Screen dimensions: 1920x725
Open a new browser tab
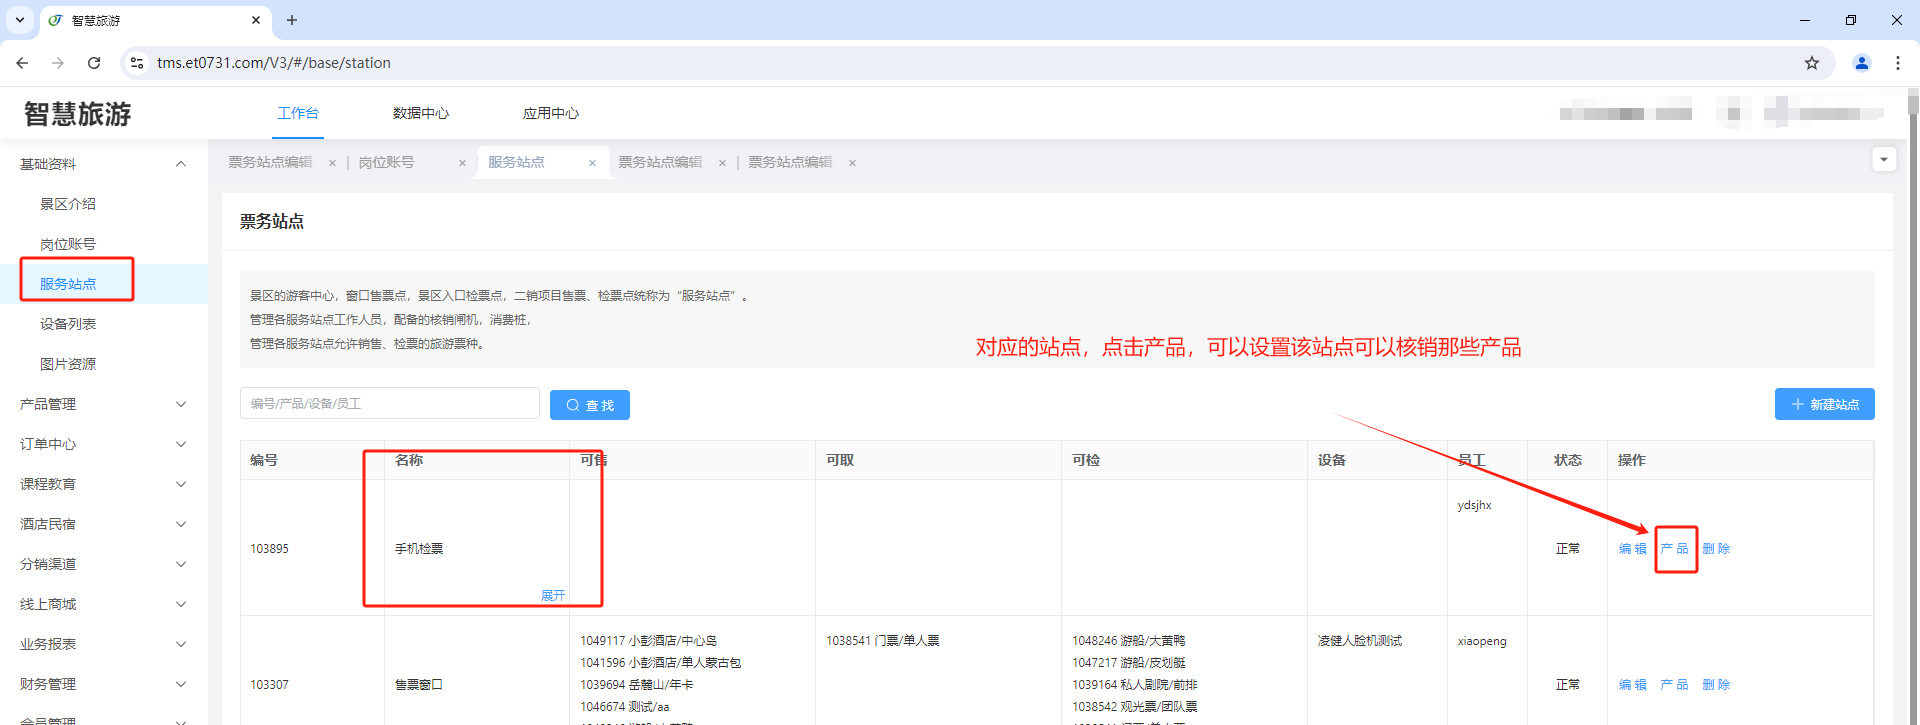[x=292, y=20]
